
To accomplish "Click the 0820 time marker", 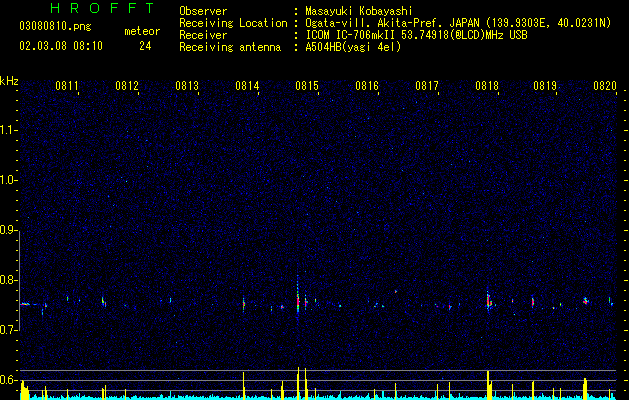I will (605, 86).
